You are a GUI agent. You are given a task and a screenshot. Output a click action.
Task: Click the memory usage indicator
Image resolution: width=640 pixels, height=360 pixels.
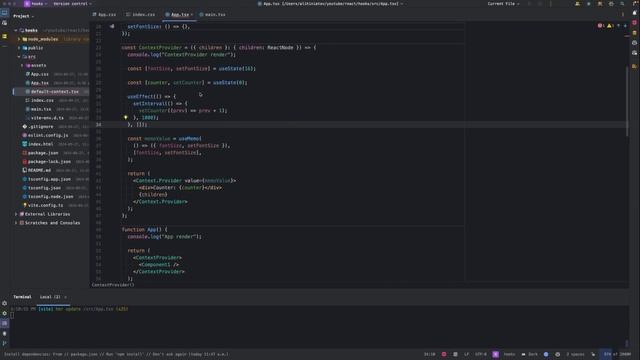pos(617,354)
